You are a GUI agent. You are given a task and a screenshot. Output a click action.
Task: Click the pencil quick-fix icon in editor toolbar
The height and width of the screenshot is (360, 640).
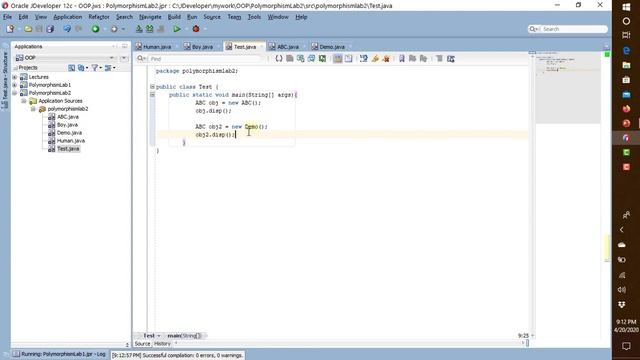pyautogui.click(x=375, y=59)
